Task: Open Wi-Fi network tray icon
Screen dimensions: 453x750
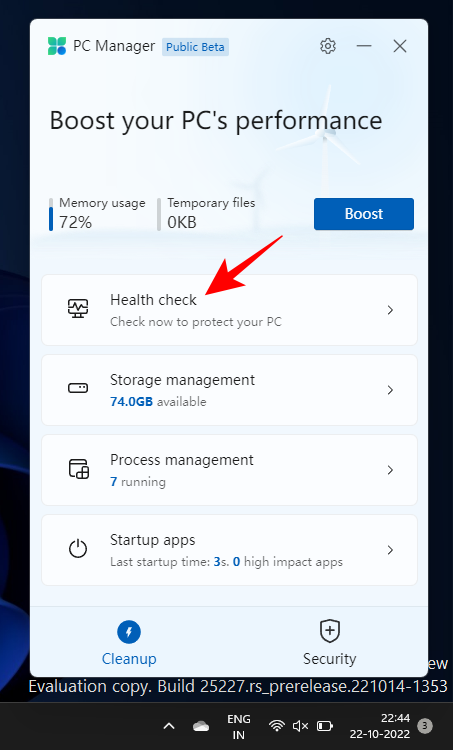Action: 276,726
